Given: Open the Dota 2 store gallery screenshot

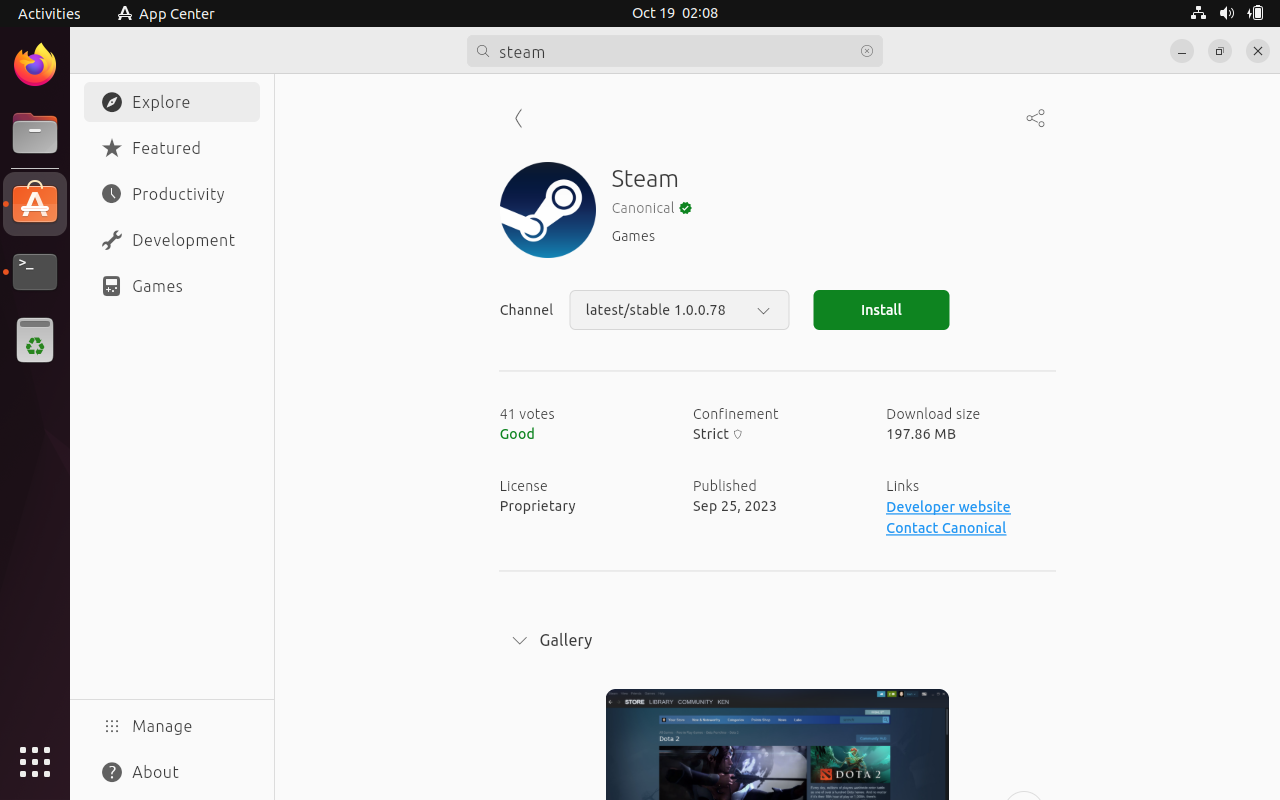Looking at the screenshot, I should [x=777, y=744].
